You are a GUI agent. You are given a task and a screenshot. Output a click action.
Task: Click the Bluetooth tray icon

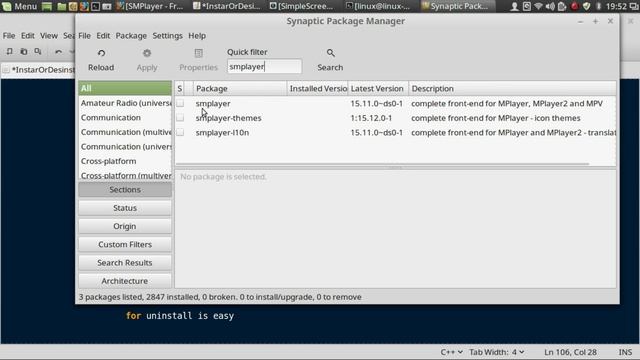pyautogui.click(x=598, y=6)
